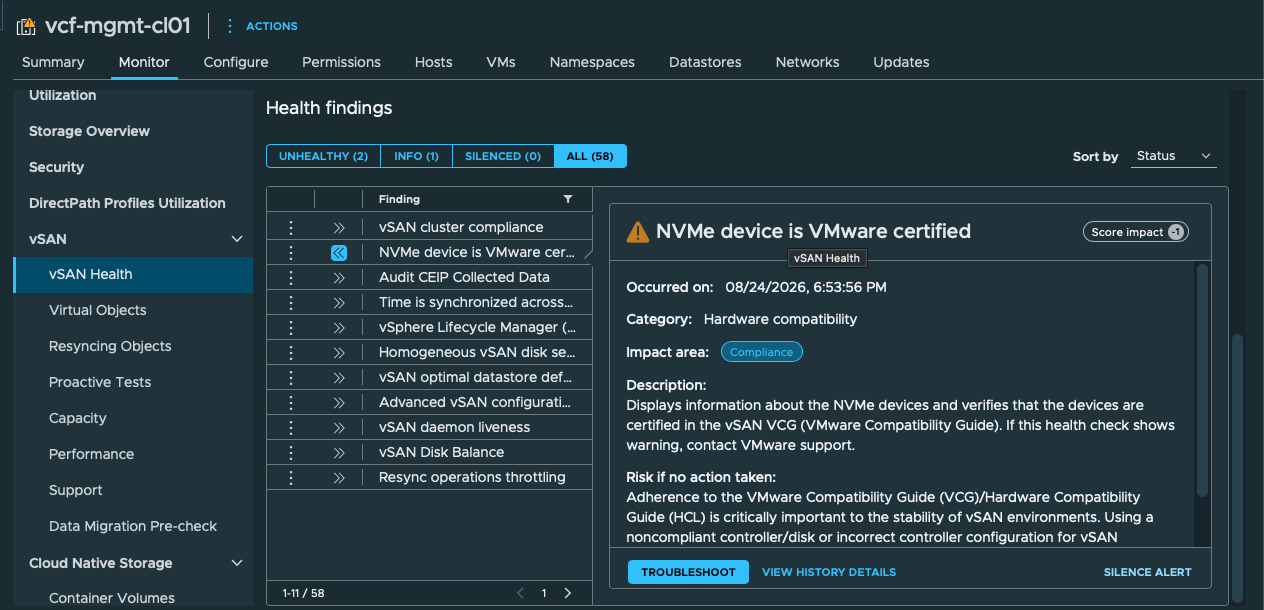Expand details for Resync operations throttling
1264x610 pixels.
(x=339, y=477)
